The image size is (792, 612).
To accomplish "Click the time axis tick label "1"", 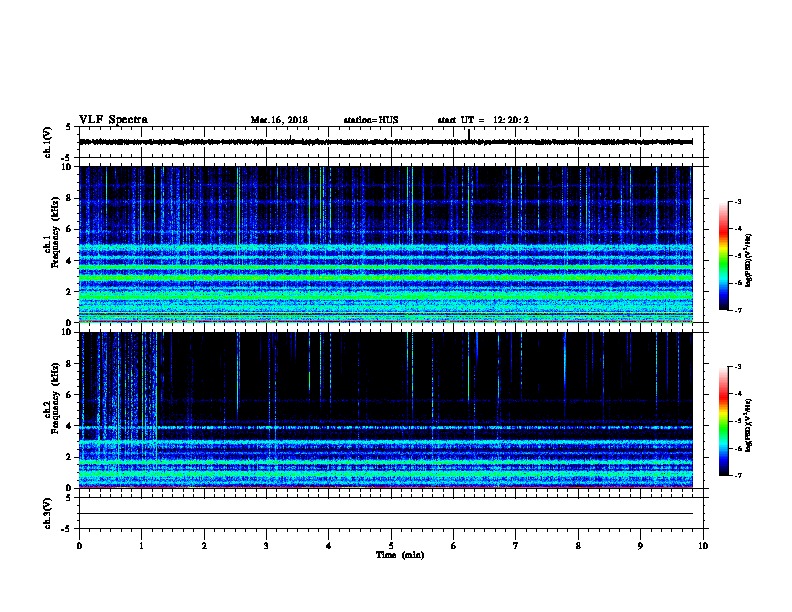I will coord(141,546).
